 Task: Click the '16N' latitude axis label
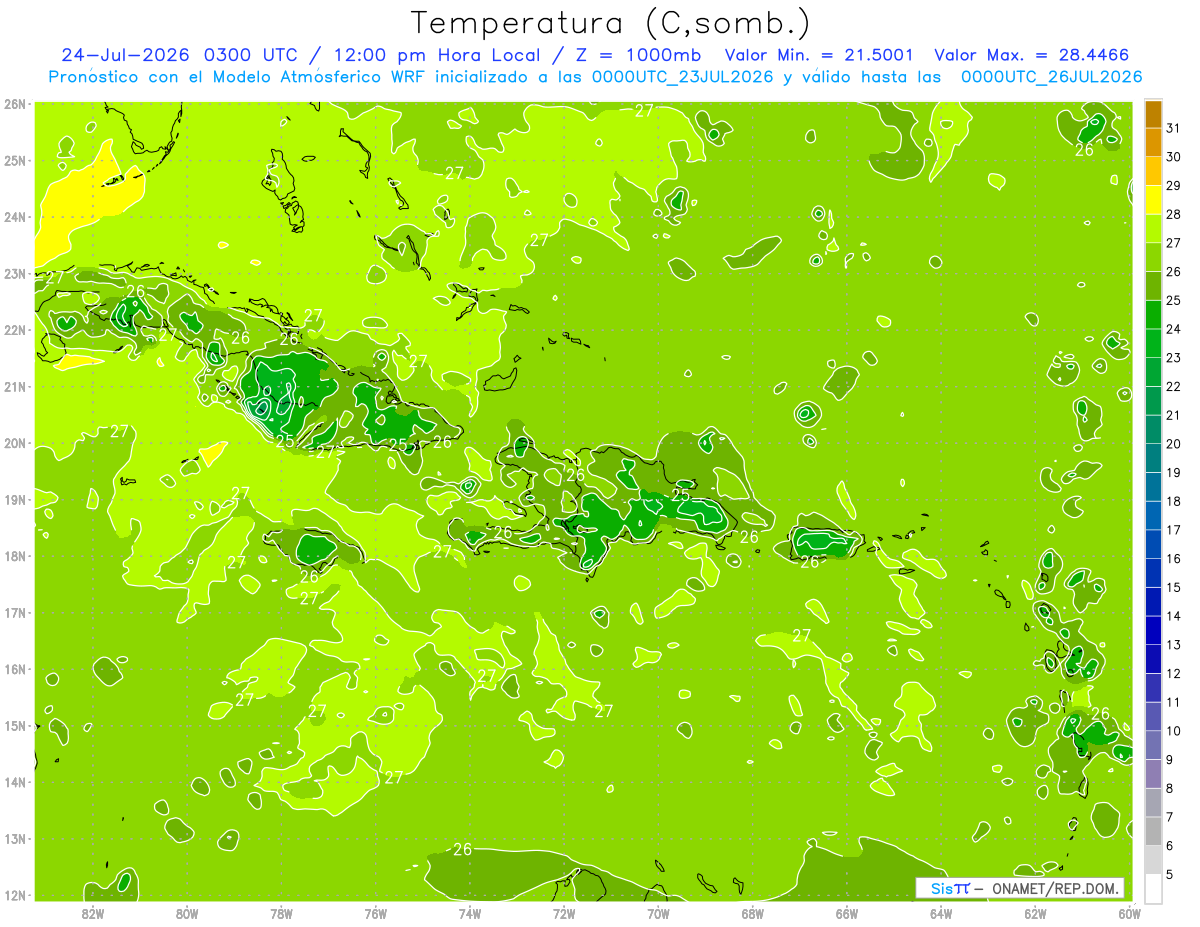coord(15,669)
